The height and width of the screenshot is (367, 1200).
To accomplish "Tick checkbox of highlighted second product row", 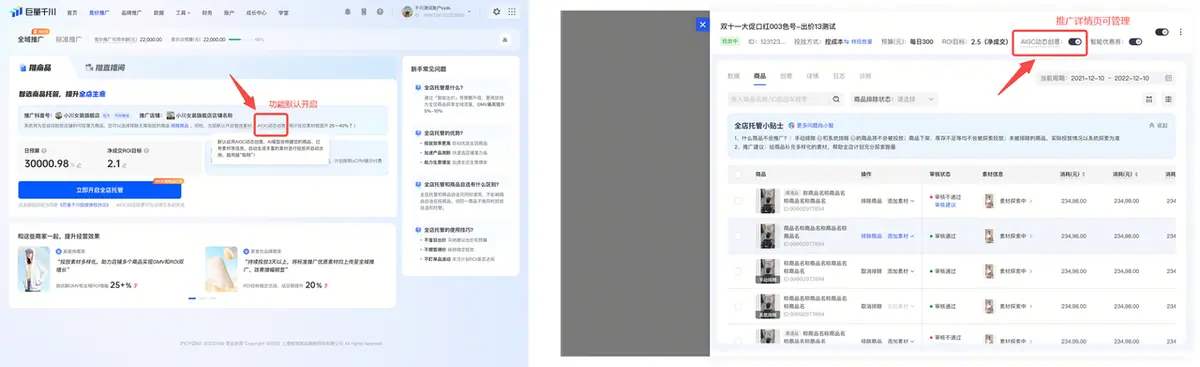I will 738,236.
